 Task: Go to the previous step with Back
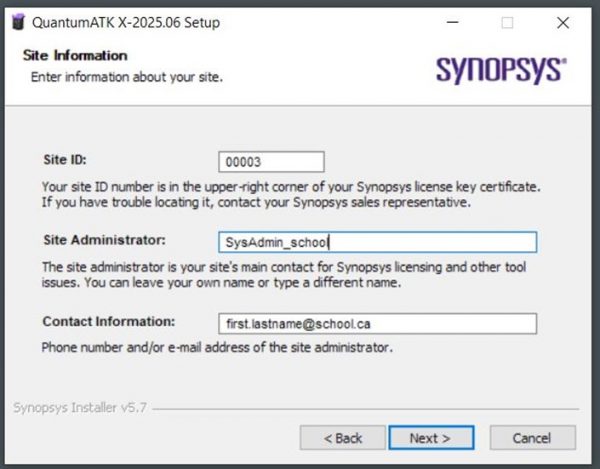(x=342, y=438)
